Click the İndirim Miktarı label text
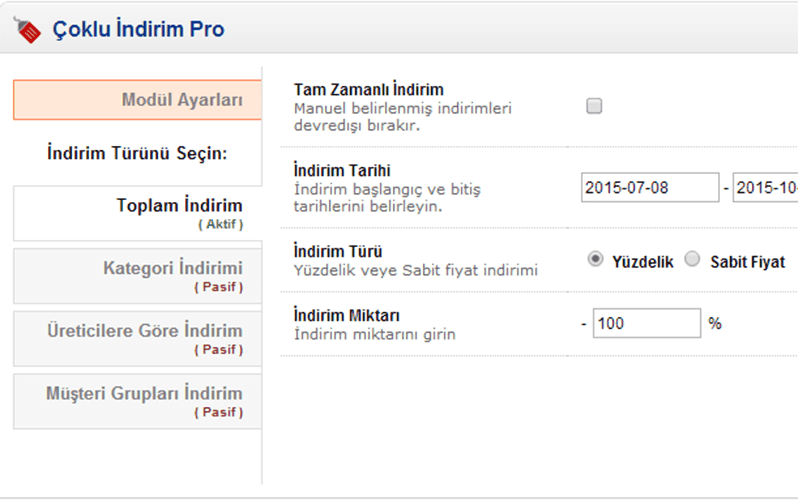This screenshot has height=500, width=798. 347,315
